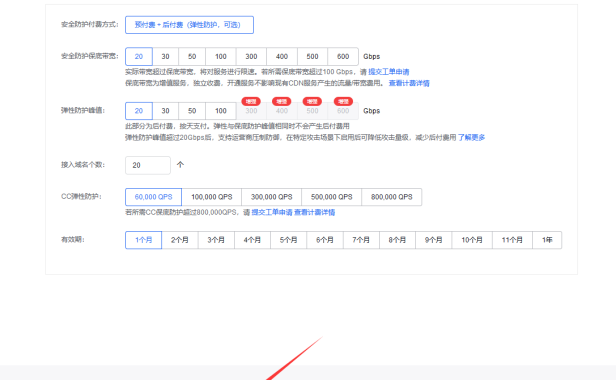Screen dimensions: 616x380
Task: Select 500,000 QPS CC elastic protection
Action: pyautogui.click(x=332, y=197)
